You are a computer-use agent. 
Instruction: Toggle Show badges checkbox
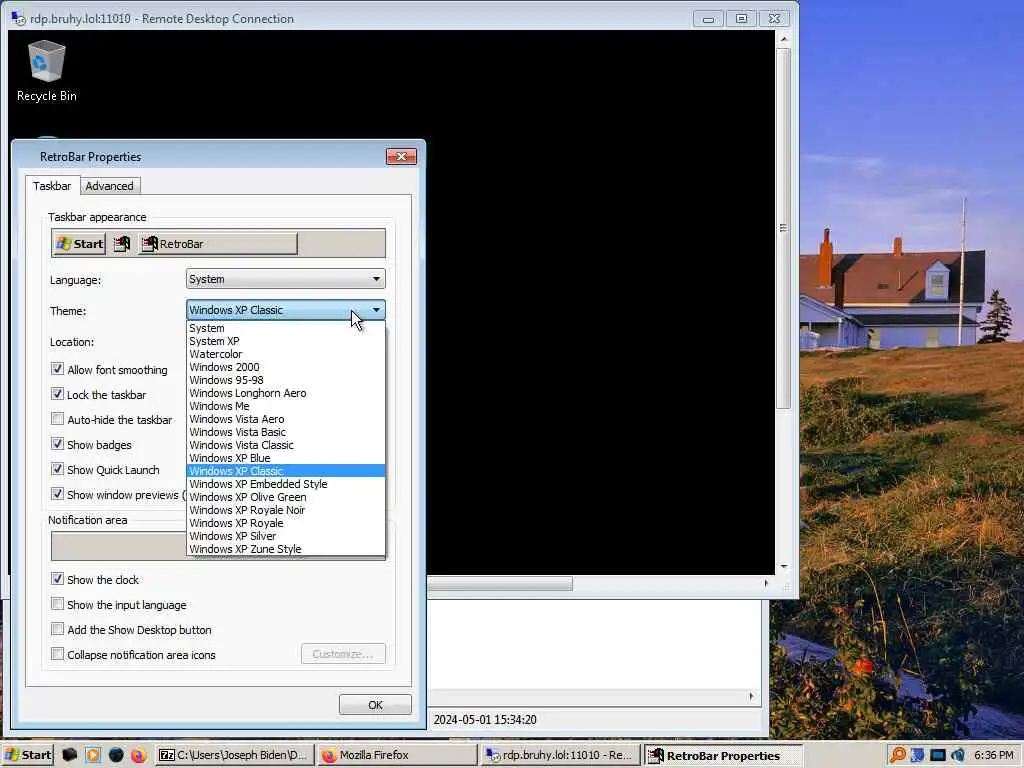click(57, 444)
